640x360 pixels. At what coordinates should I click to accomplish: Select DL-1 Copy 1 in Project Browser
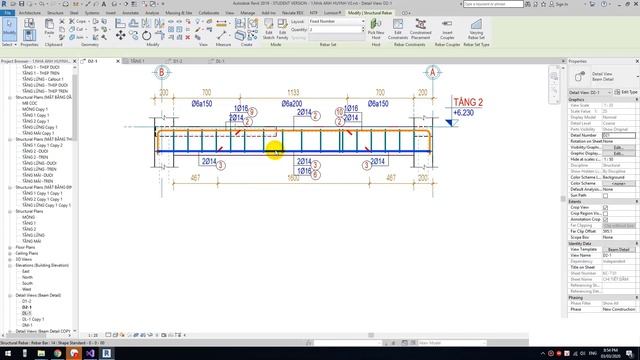(x=33, y=319)
